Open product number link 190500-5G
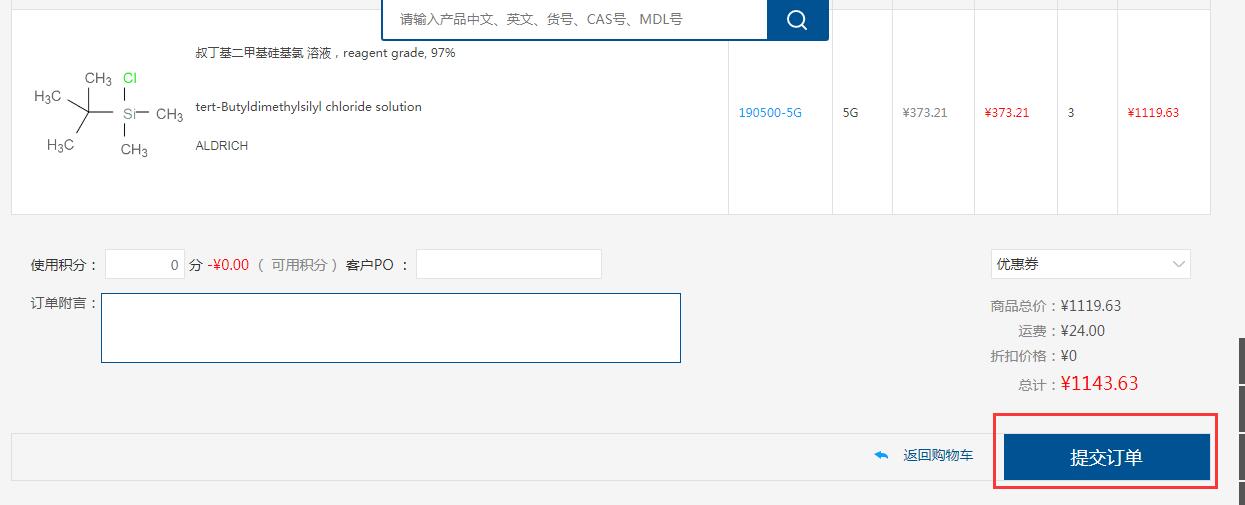1245x505 pixels. (769, 112)
